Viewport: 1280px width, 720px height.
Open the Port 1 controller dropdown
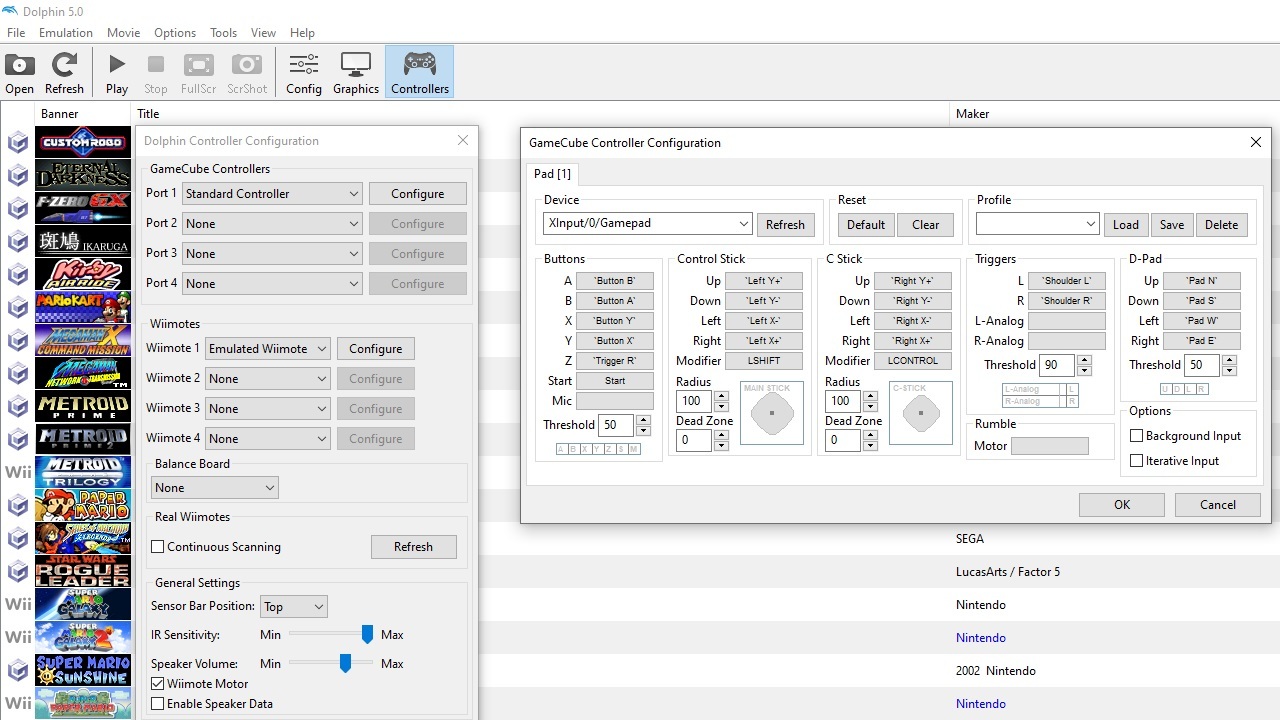pos(272,194)
